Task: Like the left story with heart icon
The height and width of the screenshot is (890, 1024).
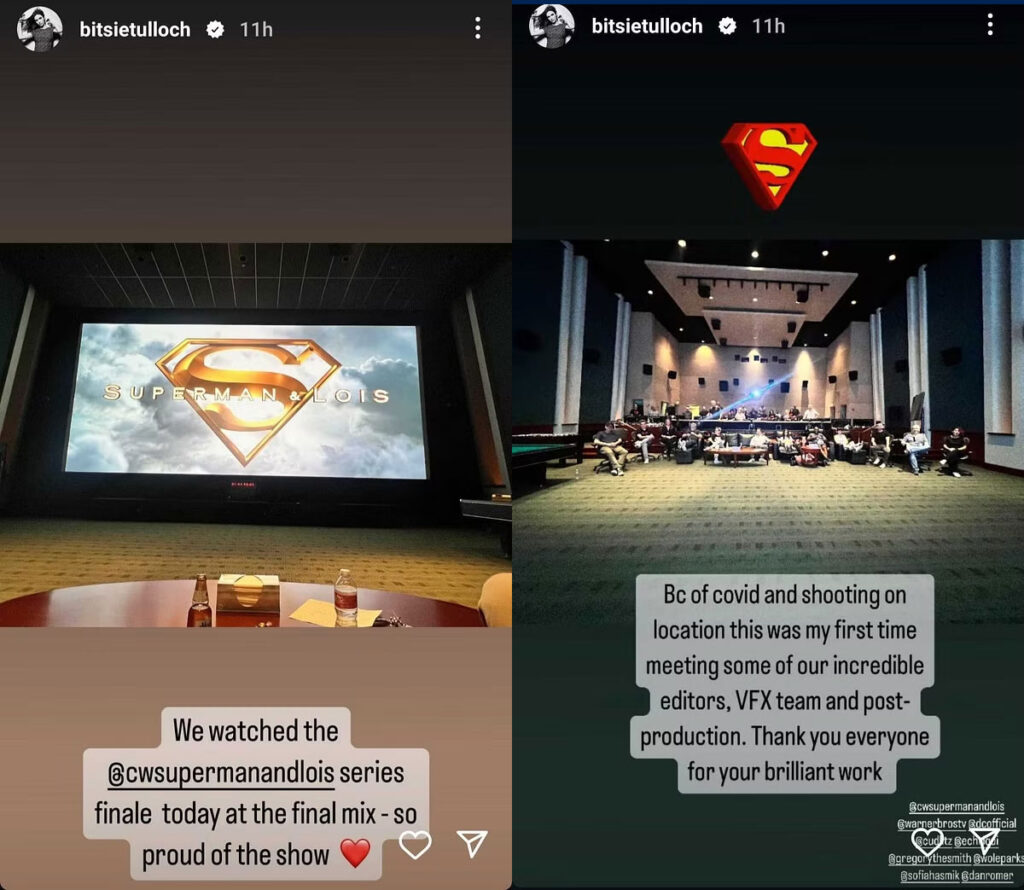Action: coord(415,844)
